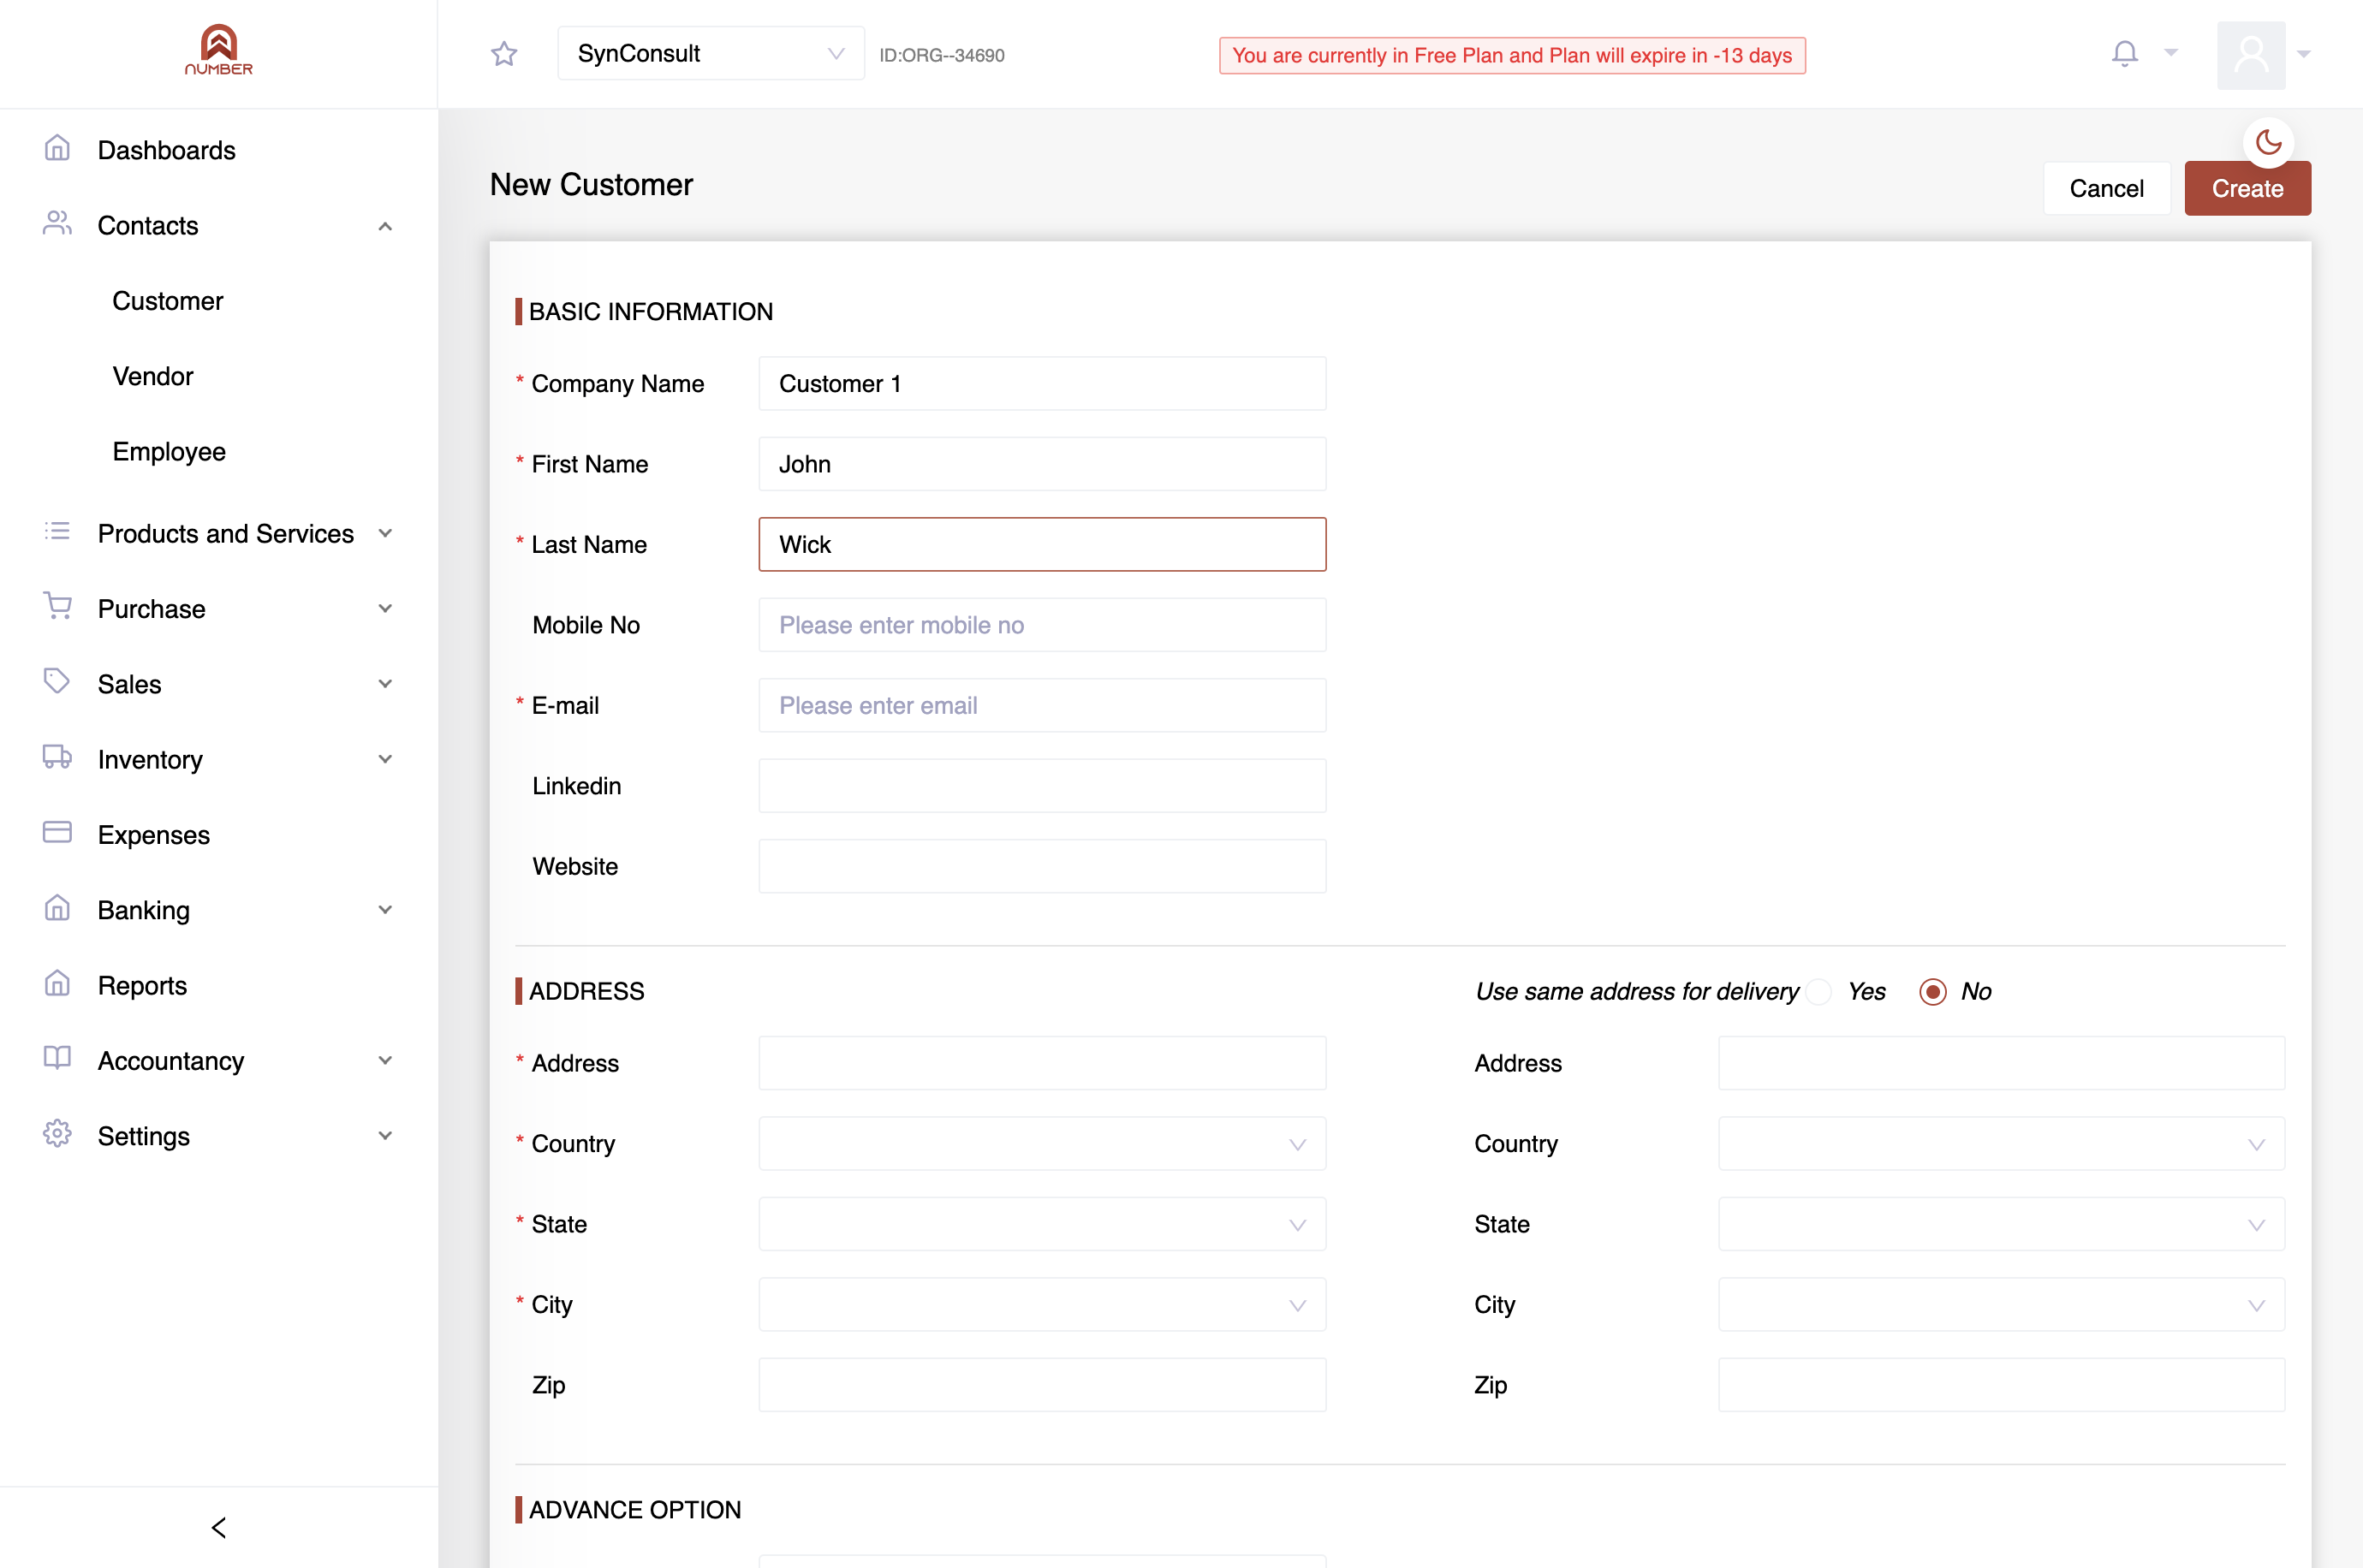Expand the Sales menu chevron
Image resolution: width=2363 pixels, height=1568 pixels.
click(x=385, y=684)
